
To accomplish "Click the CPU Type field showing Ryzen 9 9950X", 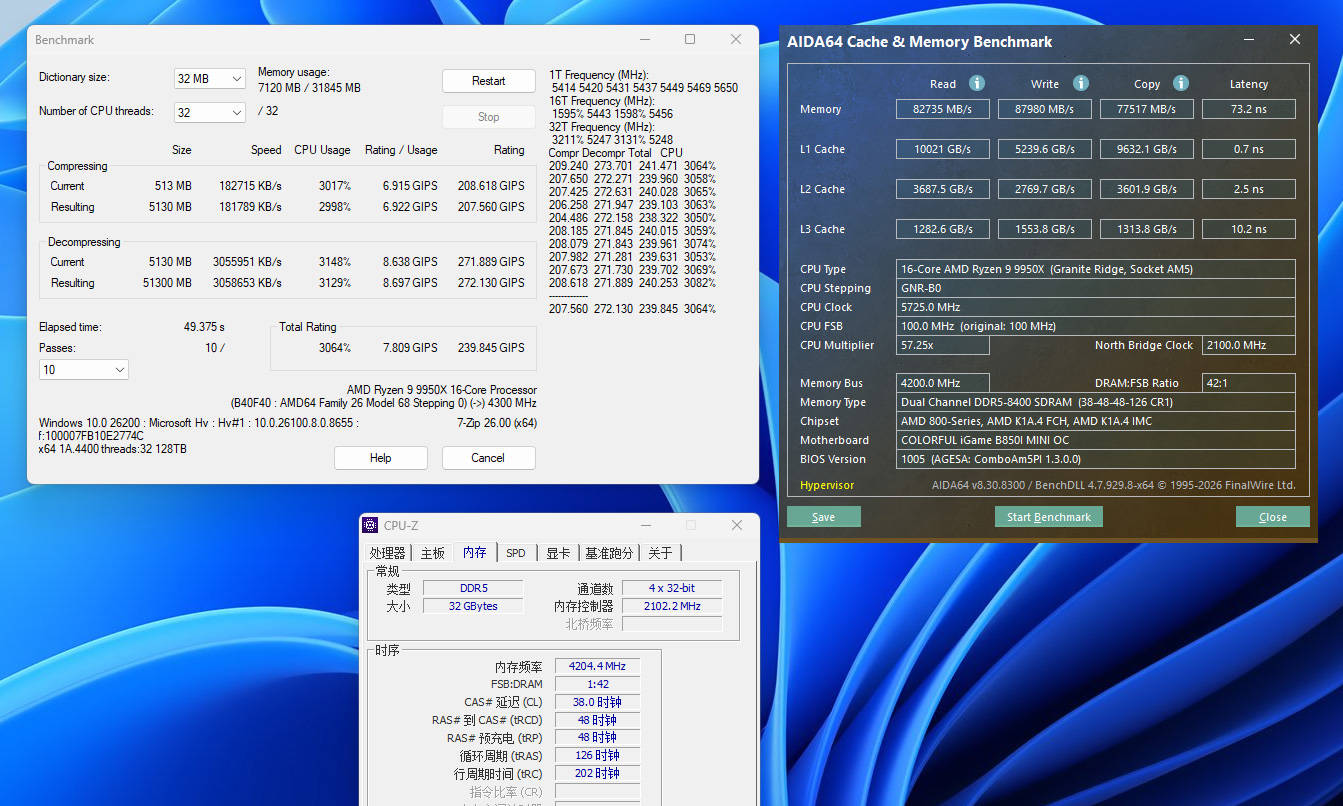I will (1096, 269).
